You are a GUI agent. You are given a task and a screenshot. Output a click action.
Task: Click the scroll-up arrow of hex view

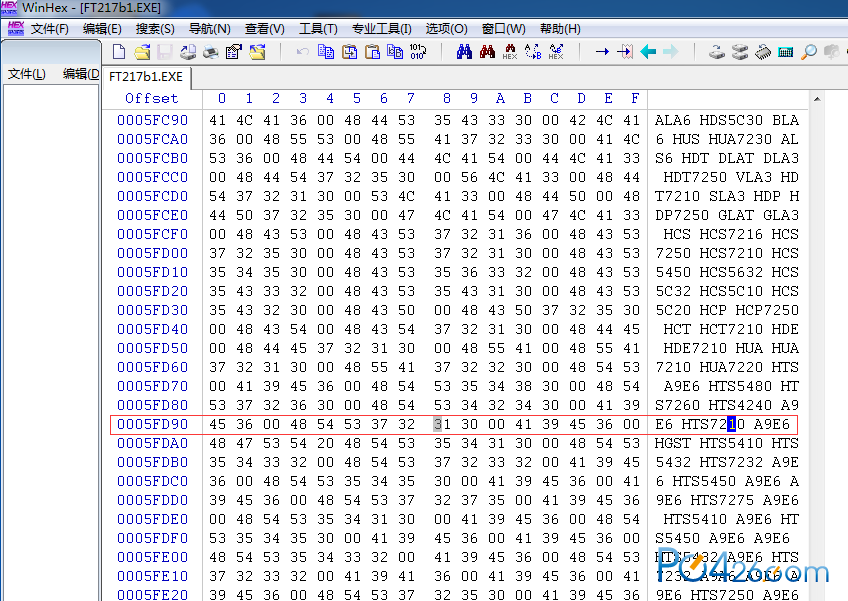[x=817, y=99]
